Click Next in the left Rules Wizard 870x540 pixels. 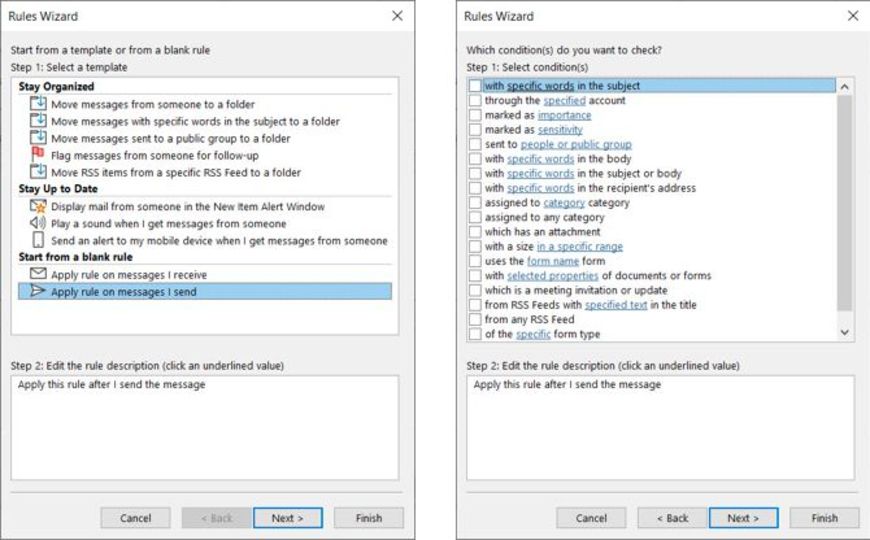tap(287, 518)
